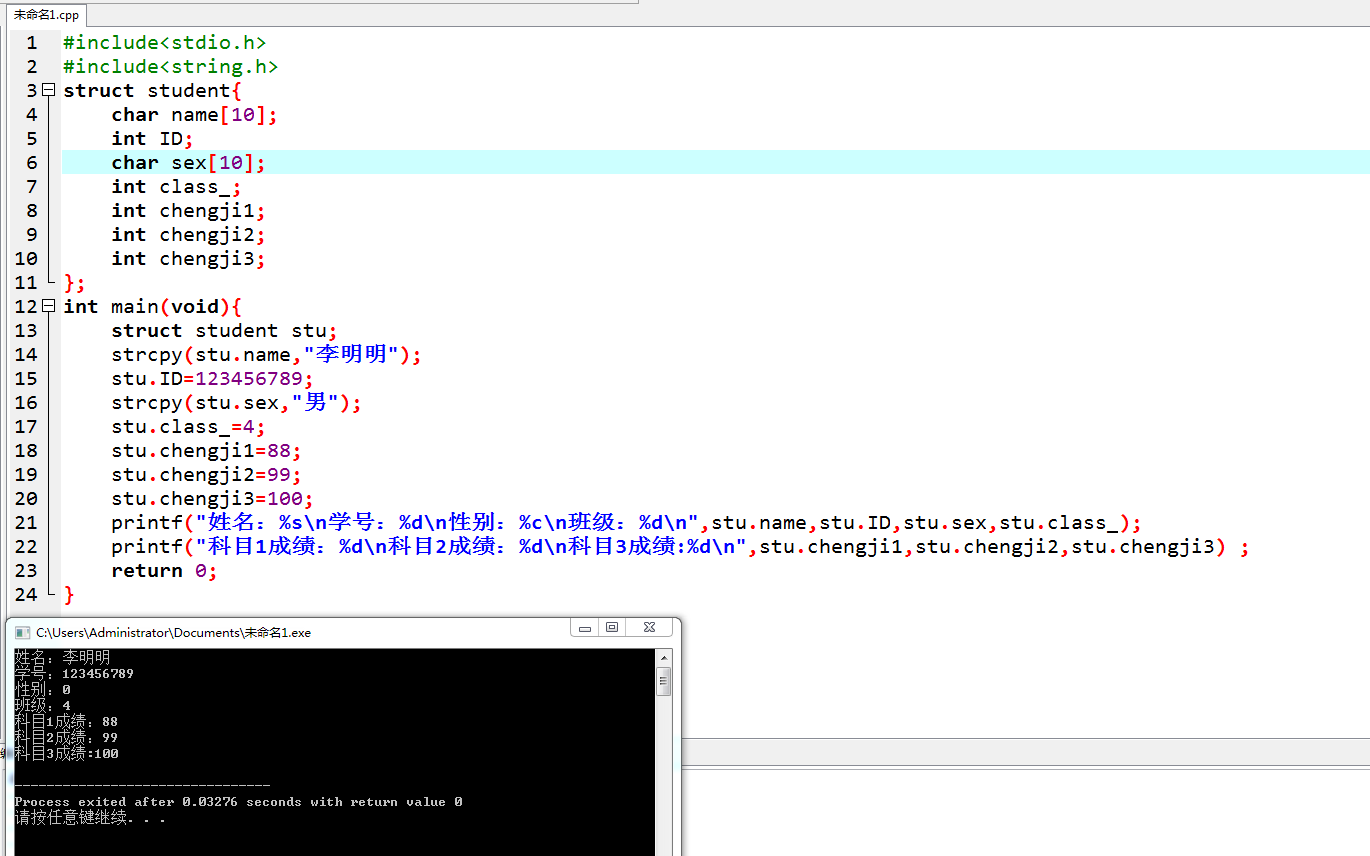Click the 'int chengji2;' declaration
Image resolution: width=1370 pixels, height=856 pixels.
click(x=188, y=234)
